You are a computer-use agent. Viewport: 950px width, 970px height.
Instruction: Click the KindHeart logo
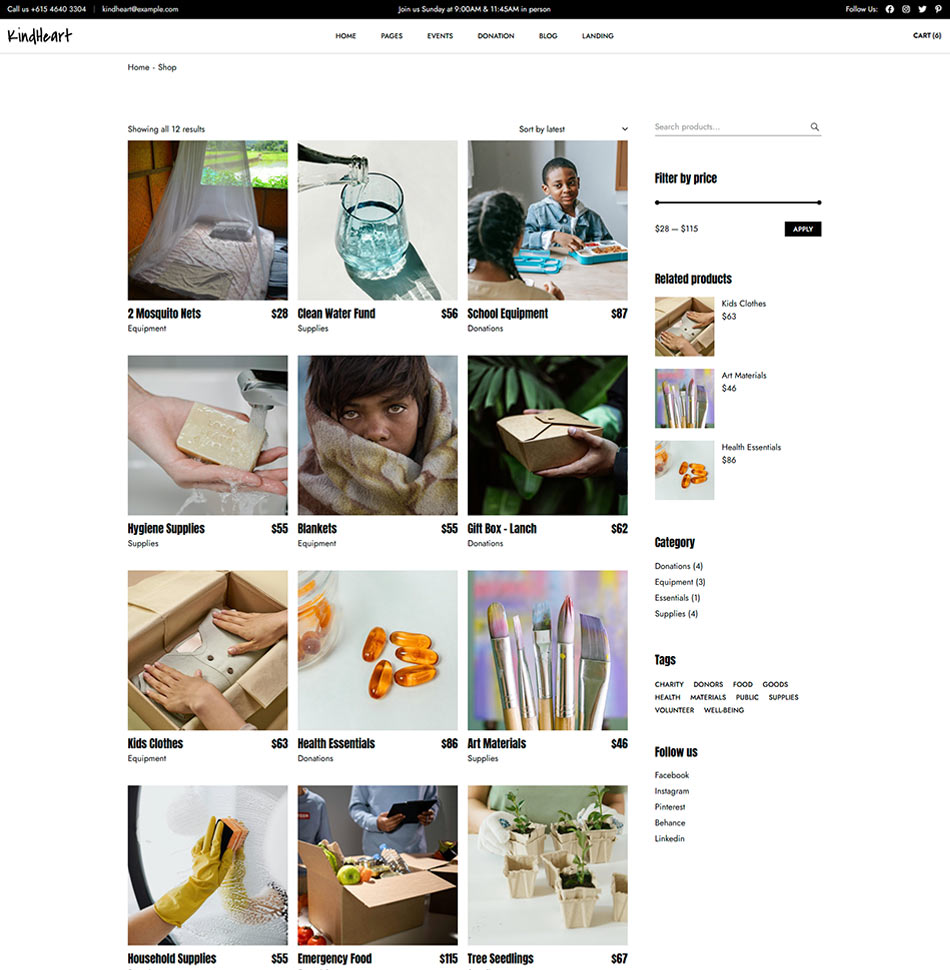coord(40,36)
